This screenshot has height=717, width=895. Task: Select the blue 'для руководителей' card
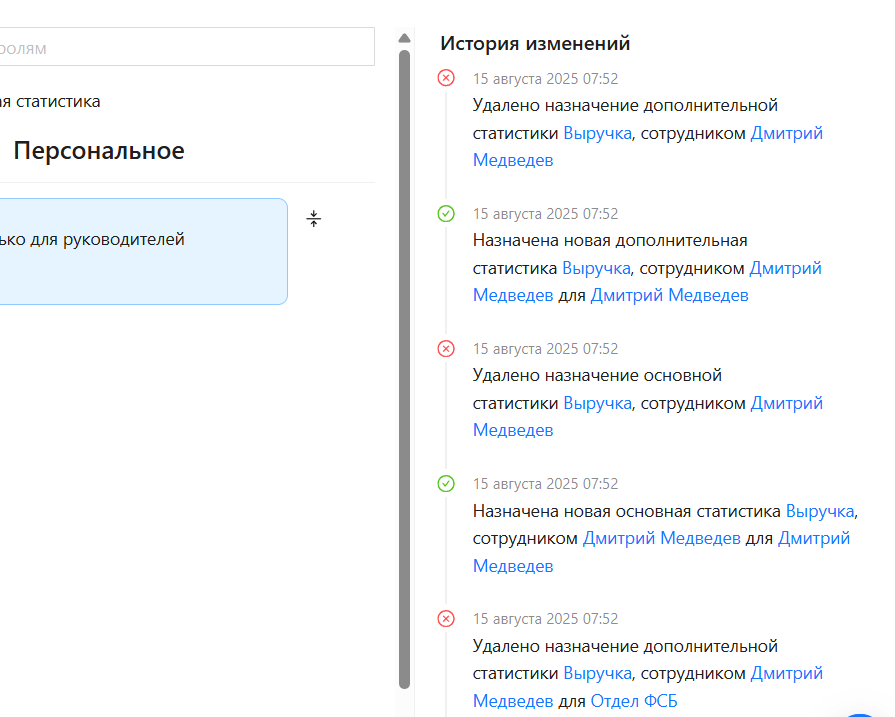140,251
